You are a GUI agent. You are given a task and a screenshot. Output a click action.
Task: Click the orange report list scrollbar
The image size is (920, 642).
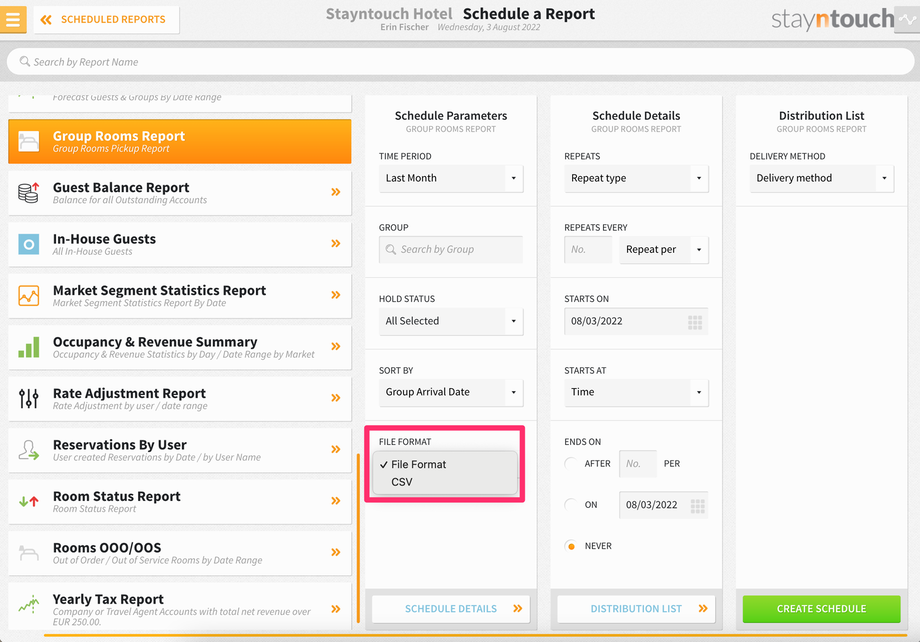(358, 538)
